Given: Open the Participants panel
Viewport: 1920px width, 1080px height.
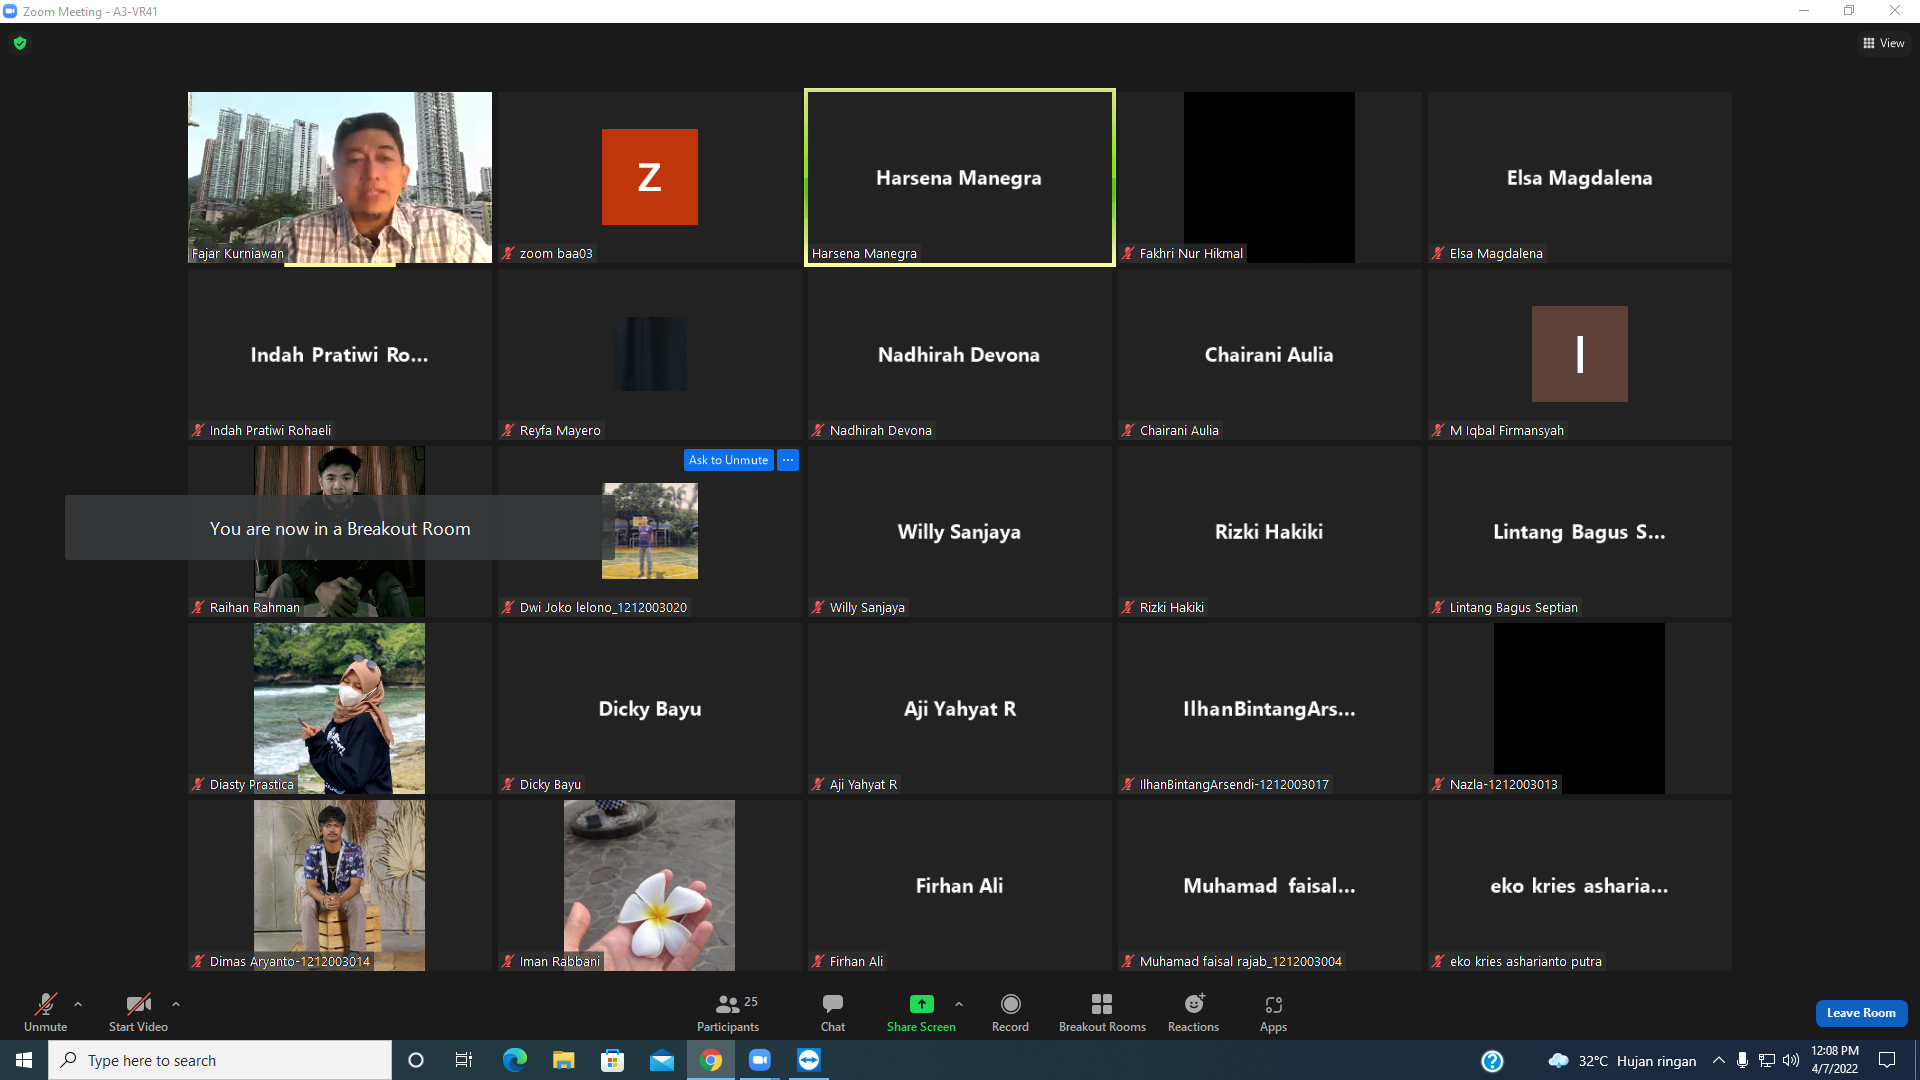Looking at the screenshot, I should (x=728, y=1012).
